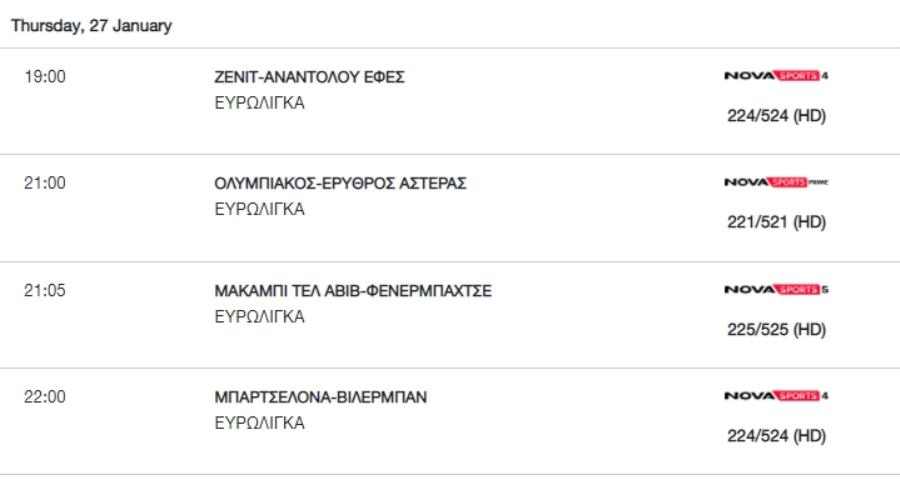Select channel number 221/521 (HD)
Screen dimensions: 900x484
pos(777,222)
